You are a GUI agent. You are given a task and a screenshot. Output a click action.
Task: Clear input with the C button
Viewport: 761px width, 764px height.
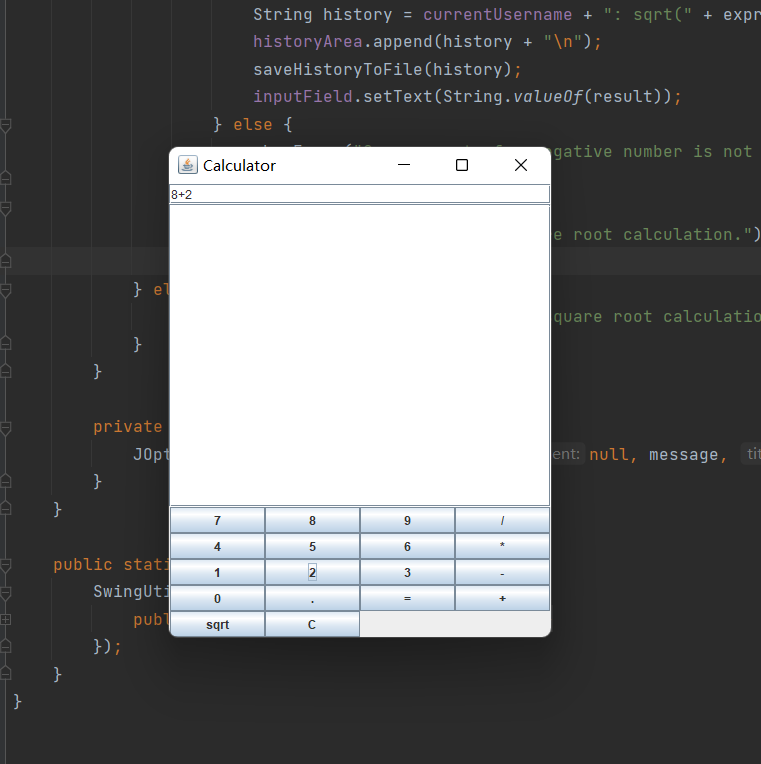312,624
